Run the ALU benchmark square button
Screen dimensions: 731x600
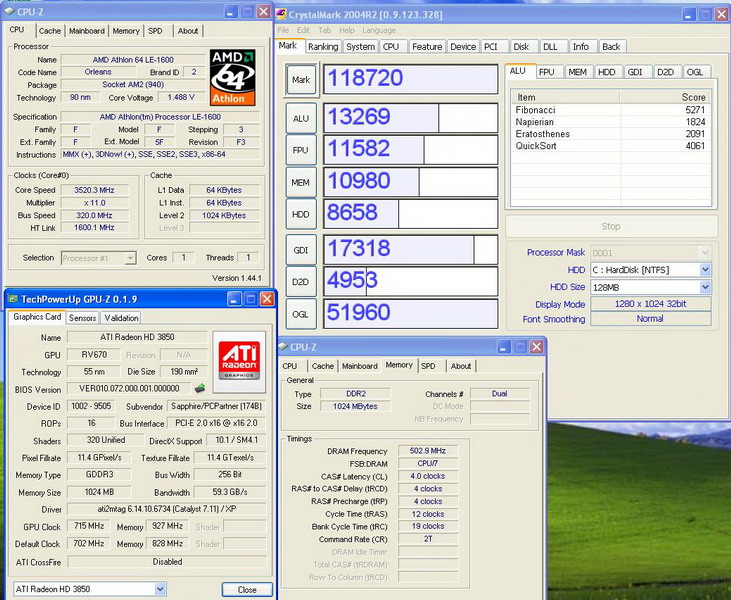point(300,118)
